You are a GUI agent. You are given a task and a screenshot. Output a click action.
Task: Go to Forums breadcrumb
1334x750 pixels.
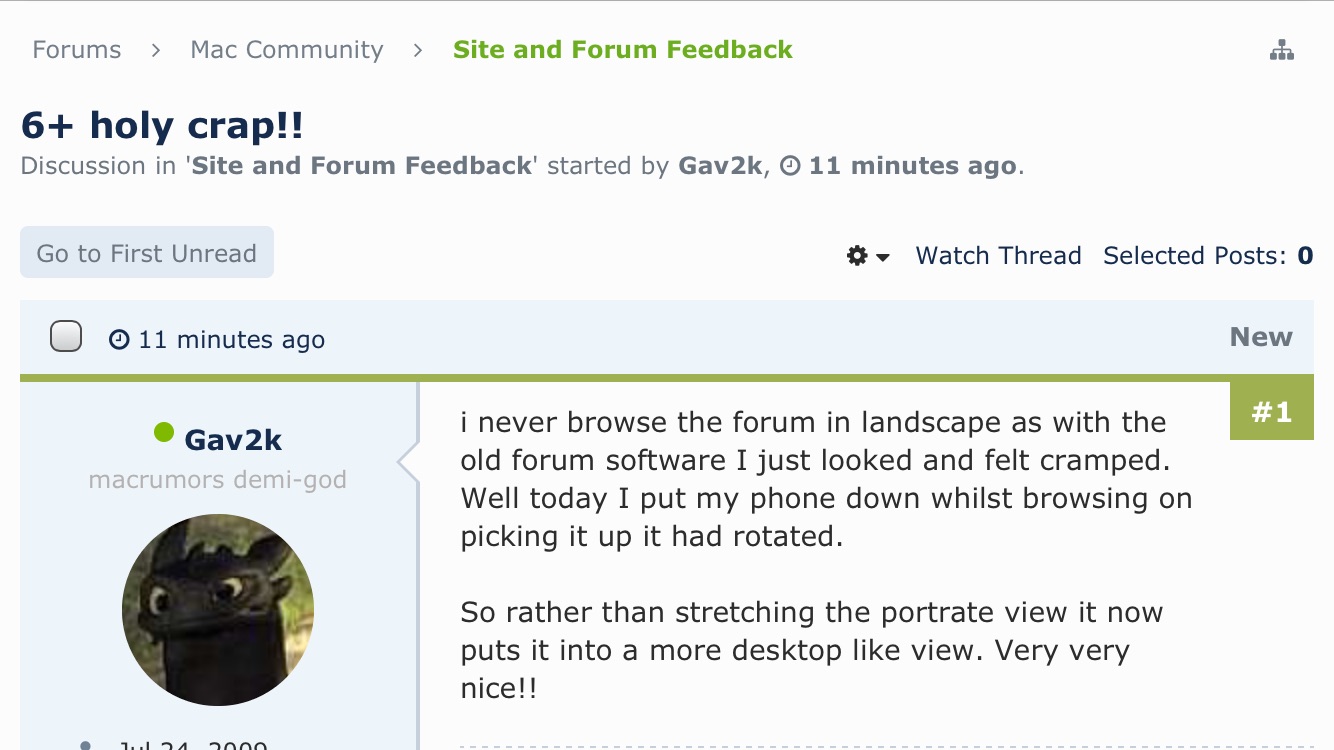tap(77, 50)
